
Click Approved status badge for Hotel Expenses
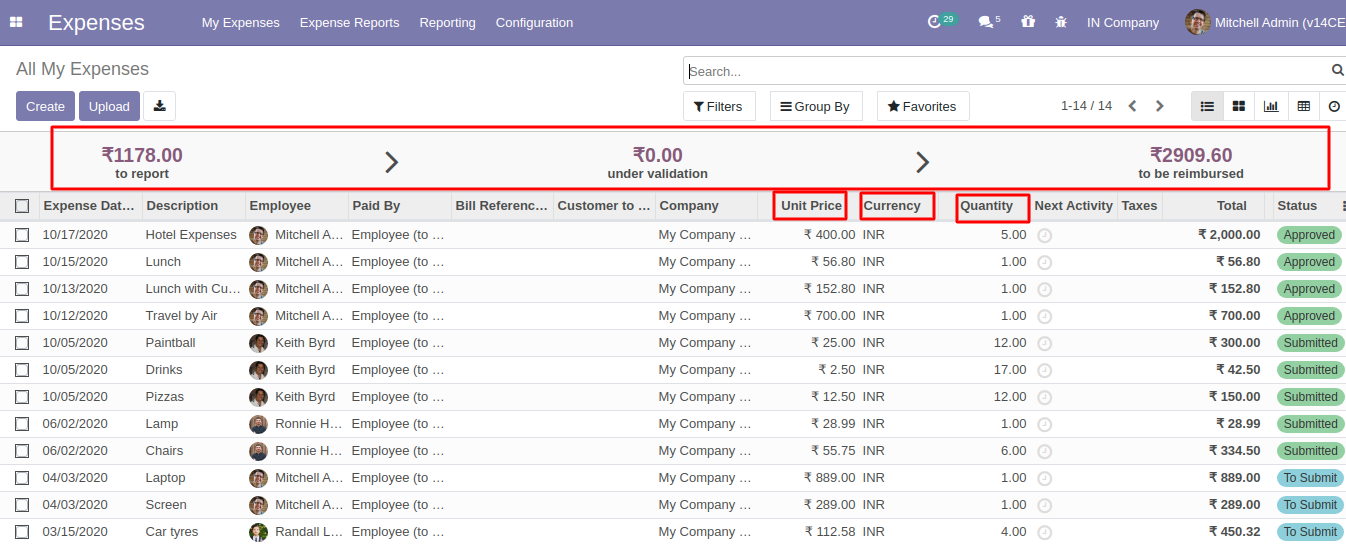(1309, 235)
